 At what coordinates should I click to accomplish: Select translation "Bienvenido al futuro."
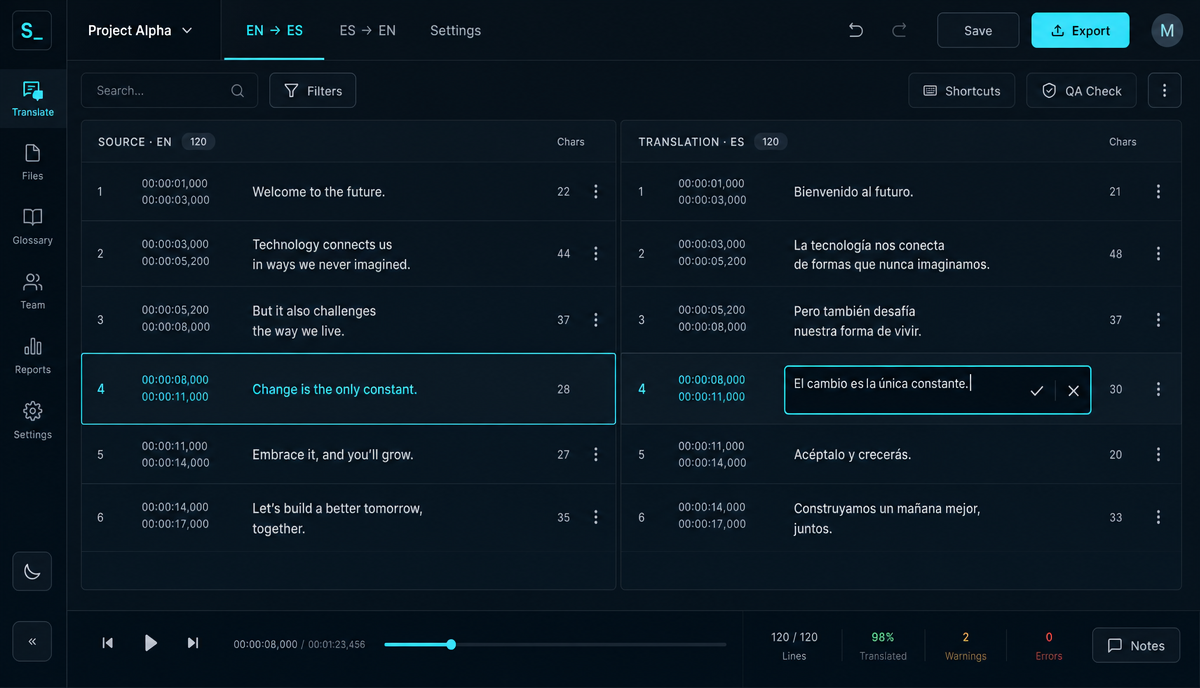853,192
